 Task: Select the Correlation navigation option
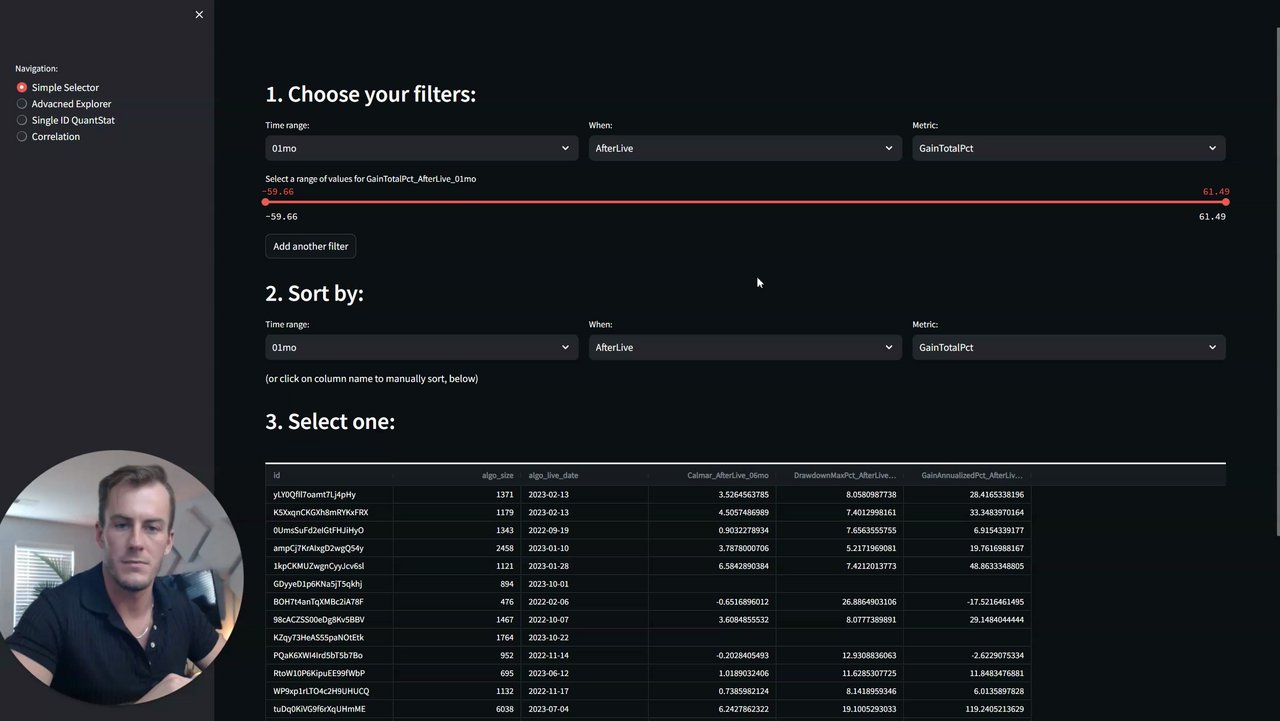click(22, 137)
